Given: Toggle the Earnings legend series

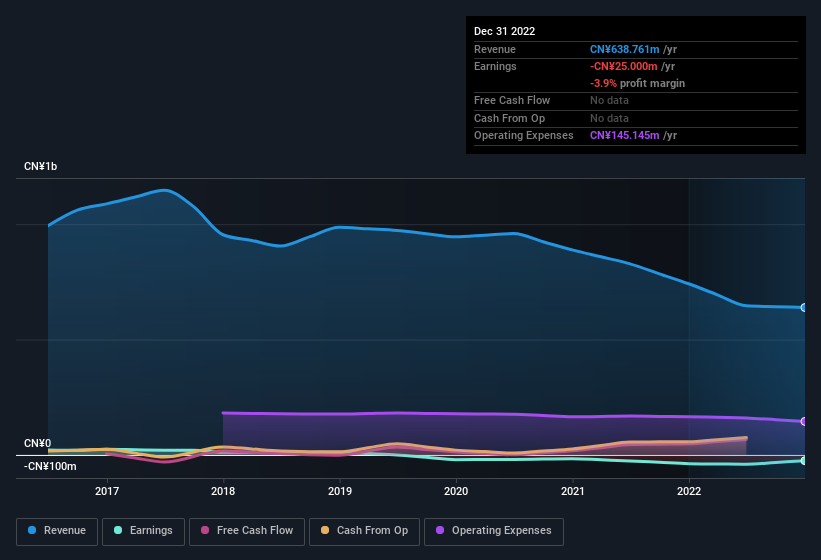Looking at the screenshot, I should [x=143, y=531].
